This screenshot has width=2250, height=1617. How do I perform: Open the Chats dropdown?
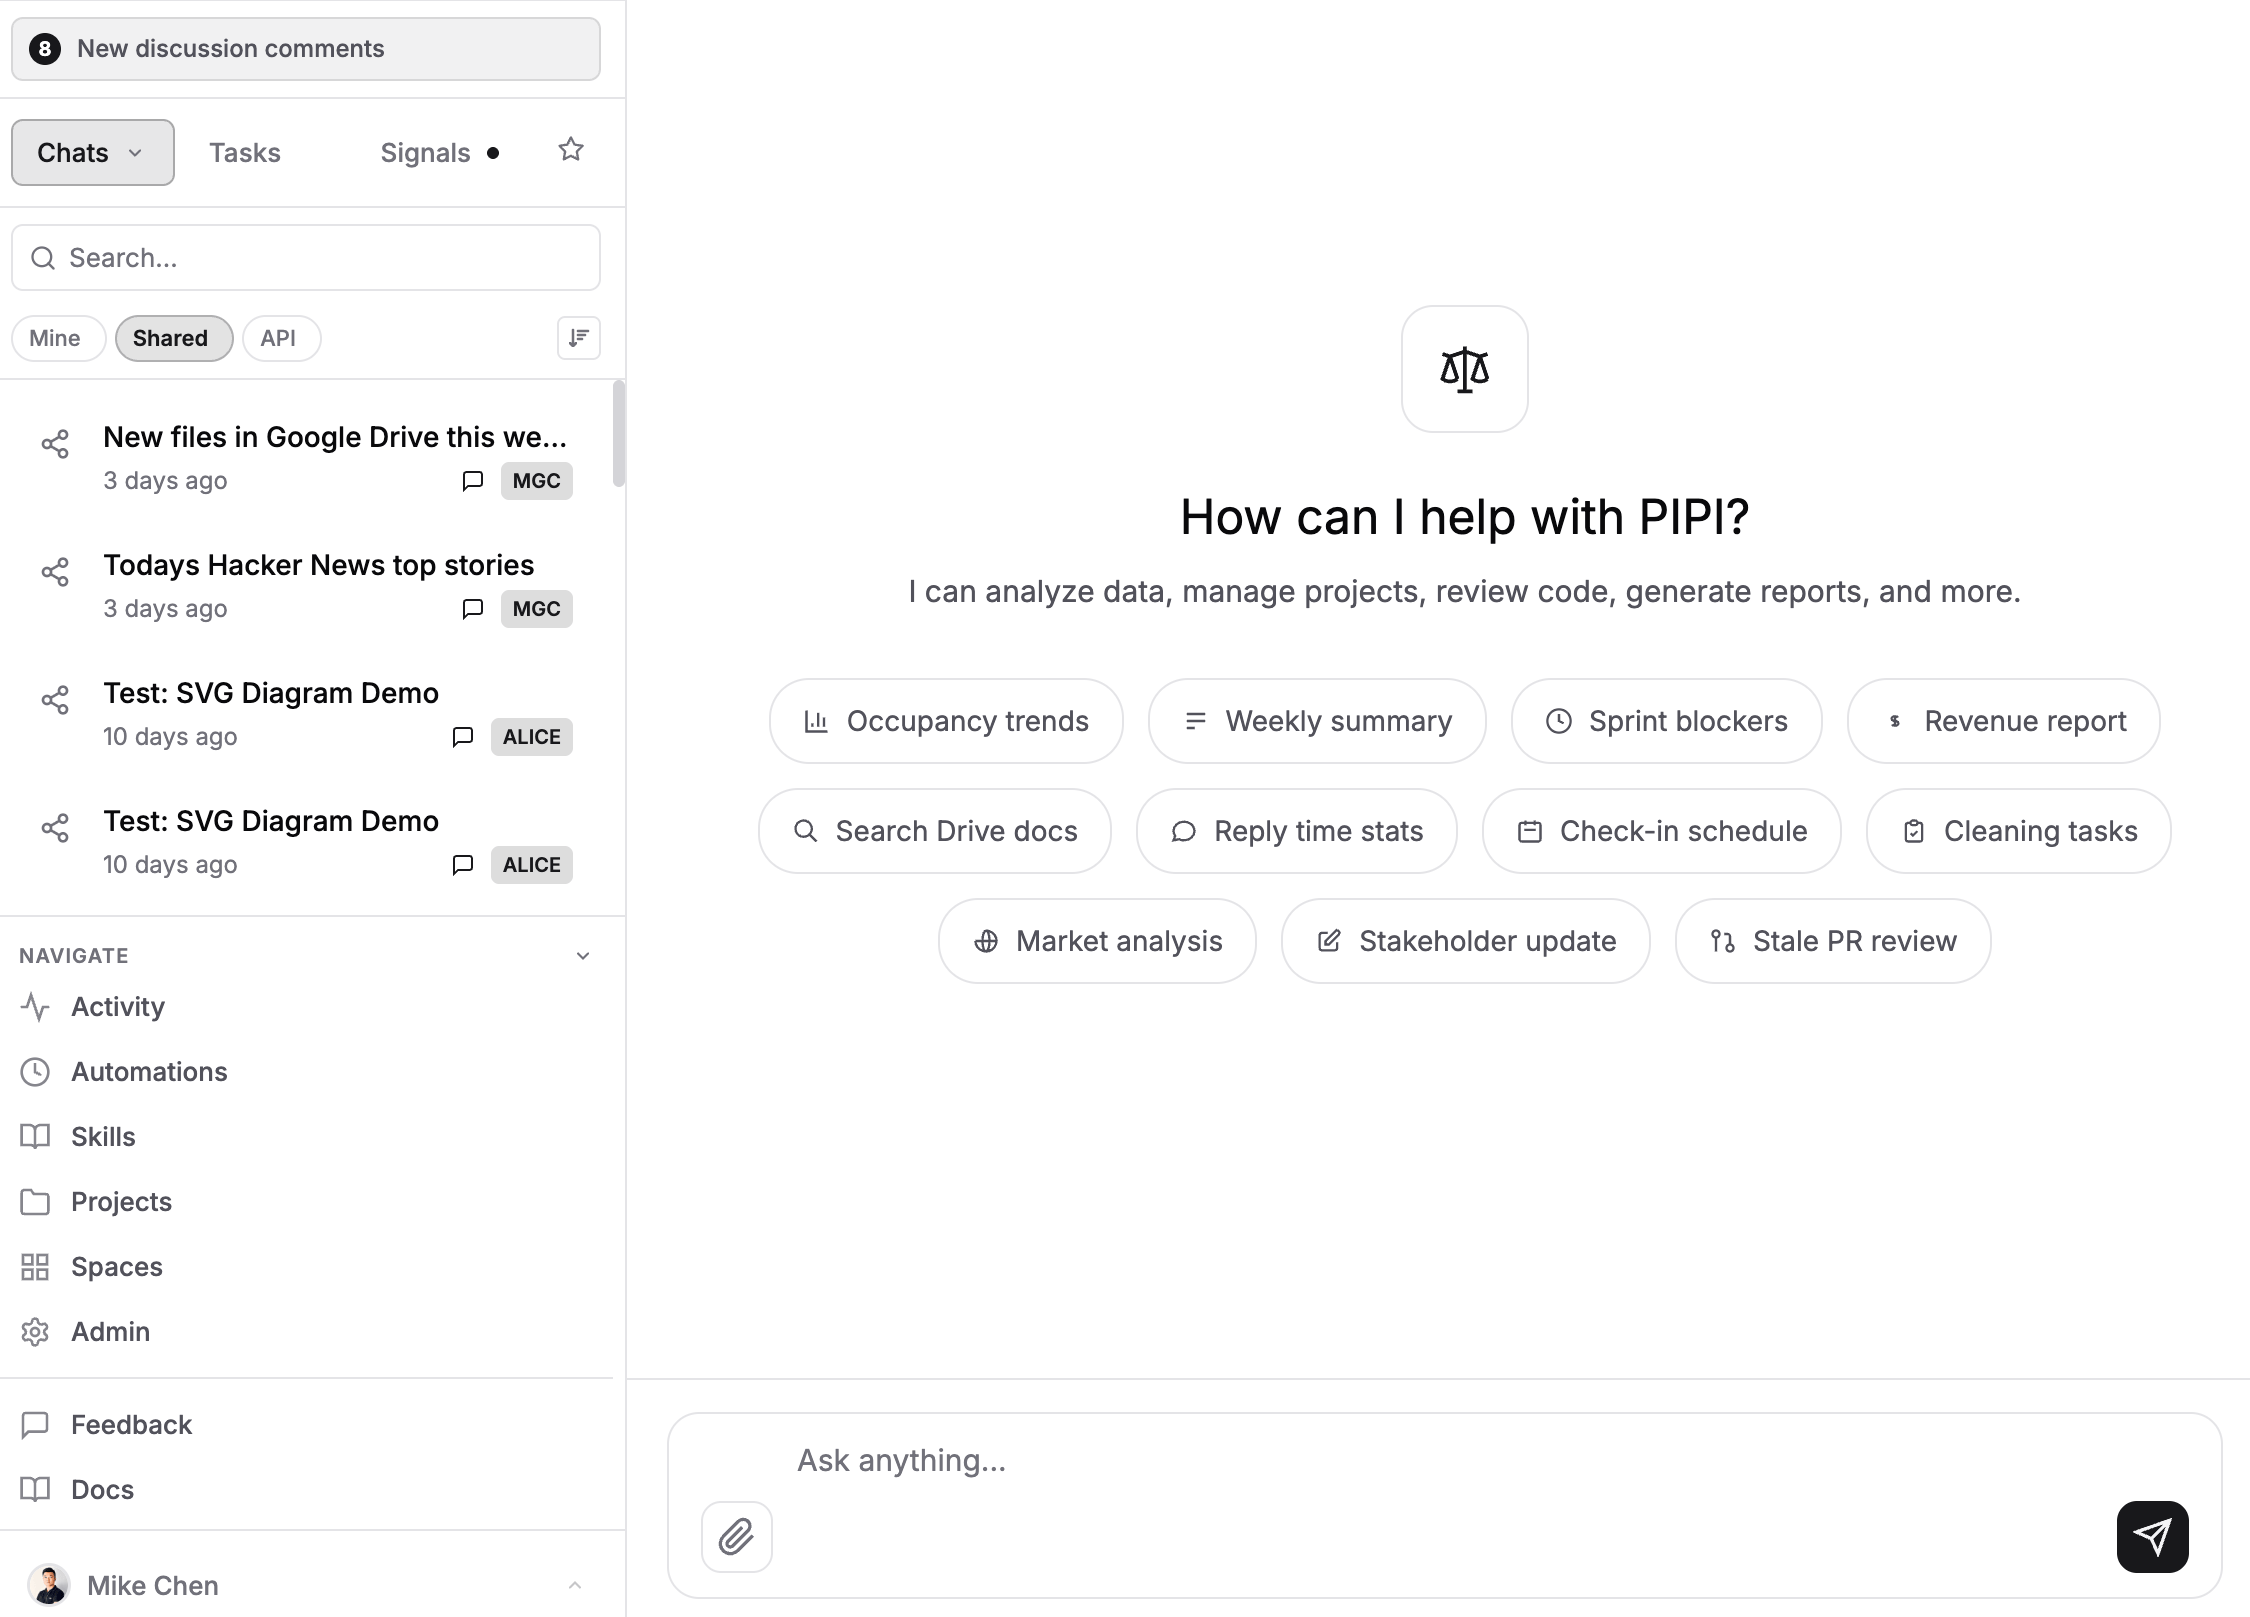coord(93,153)
